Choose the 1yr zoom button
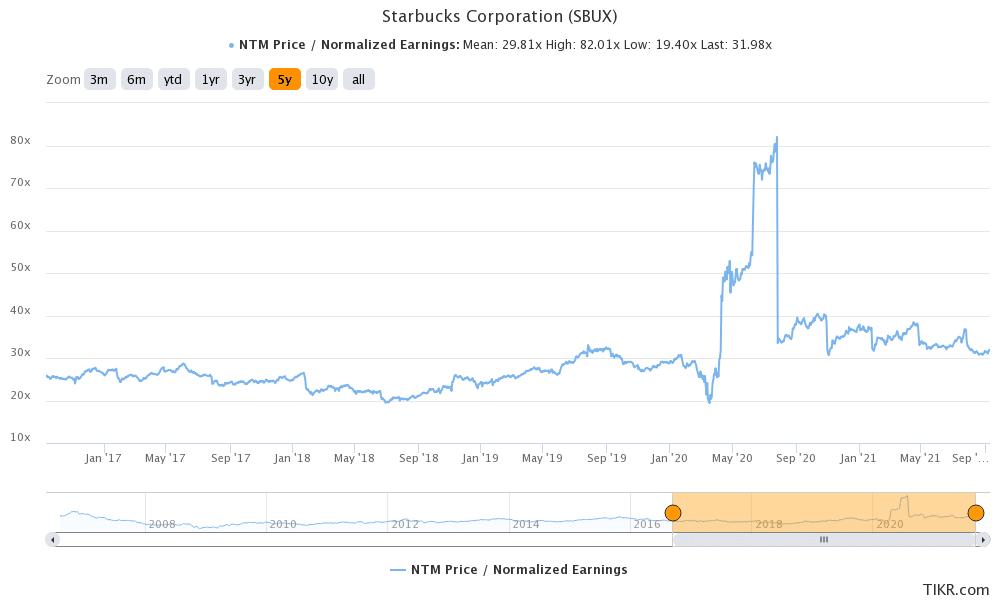Viewport: 1000px width, 600px height. click(x=210, y=80)
